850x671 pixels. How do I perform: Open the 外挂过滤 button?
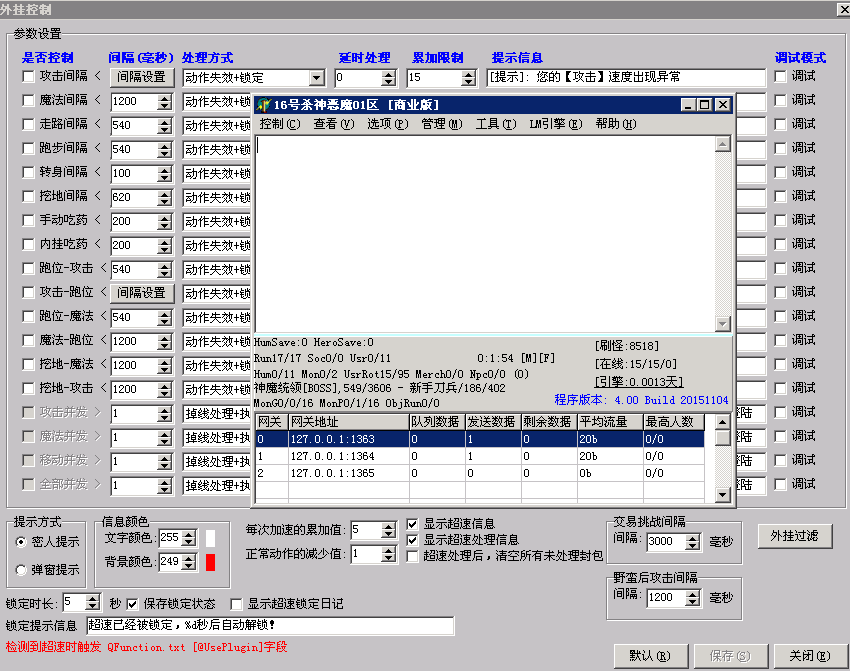click(794, 536)
